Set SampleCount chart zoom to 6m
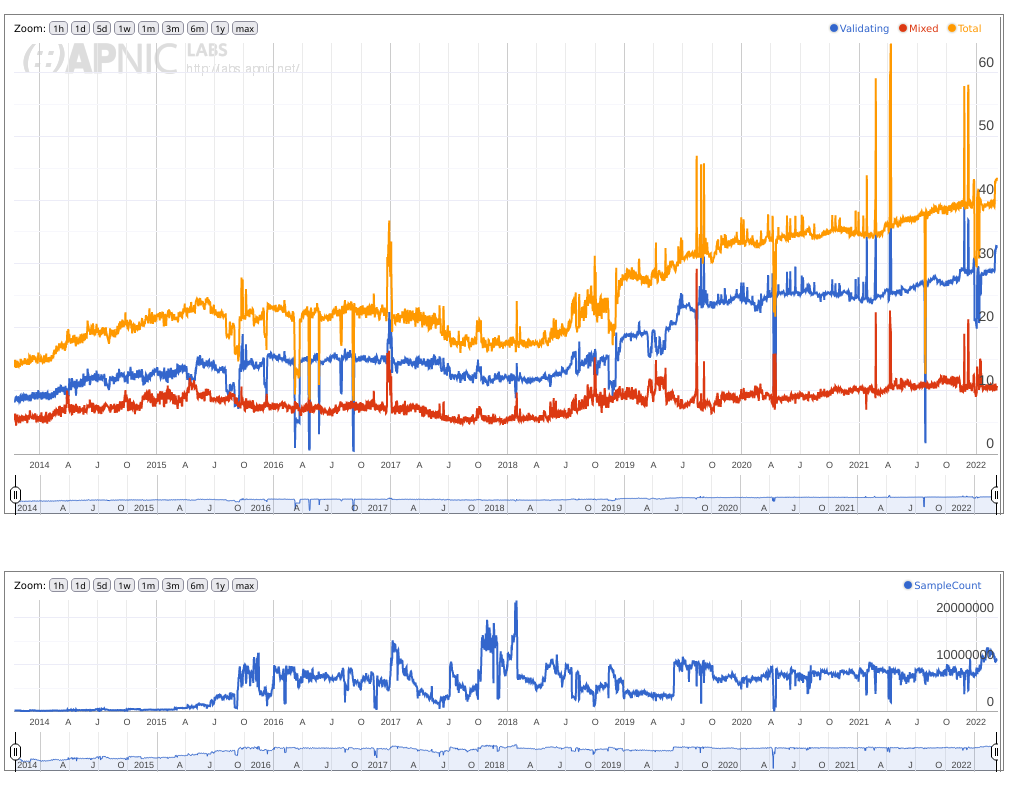The width and height of the screenshot is (1014, 785). [197, 586]
